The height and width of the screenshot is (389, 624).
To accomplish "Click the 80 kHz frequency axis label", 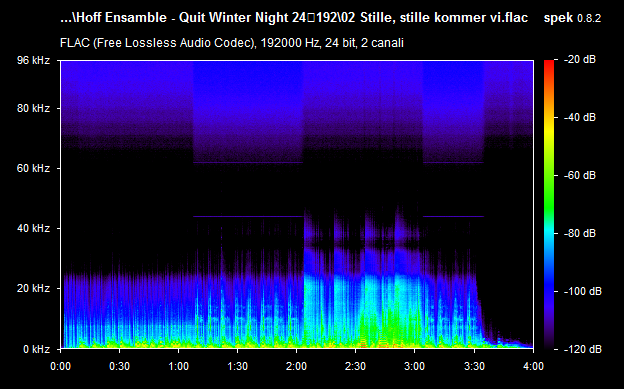I will pyautogui.click(x=33, y=108).
